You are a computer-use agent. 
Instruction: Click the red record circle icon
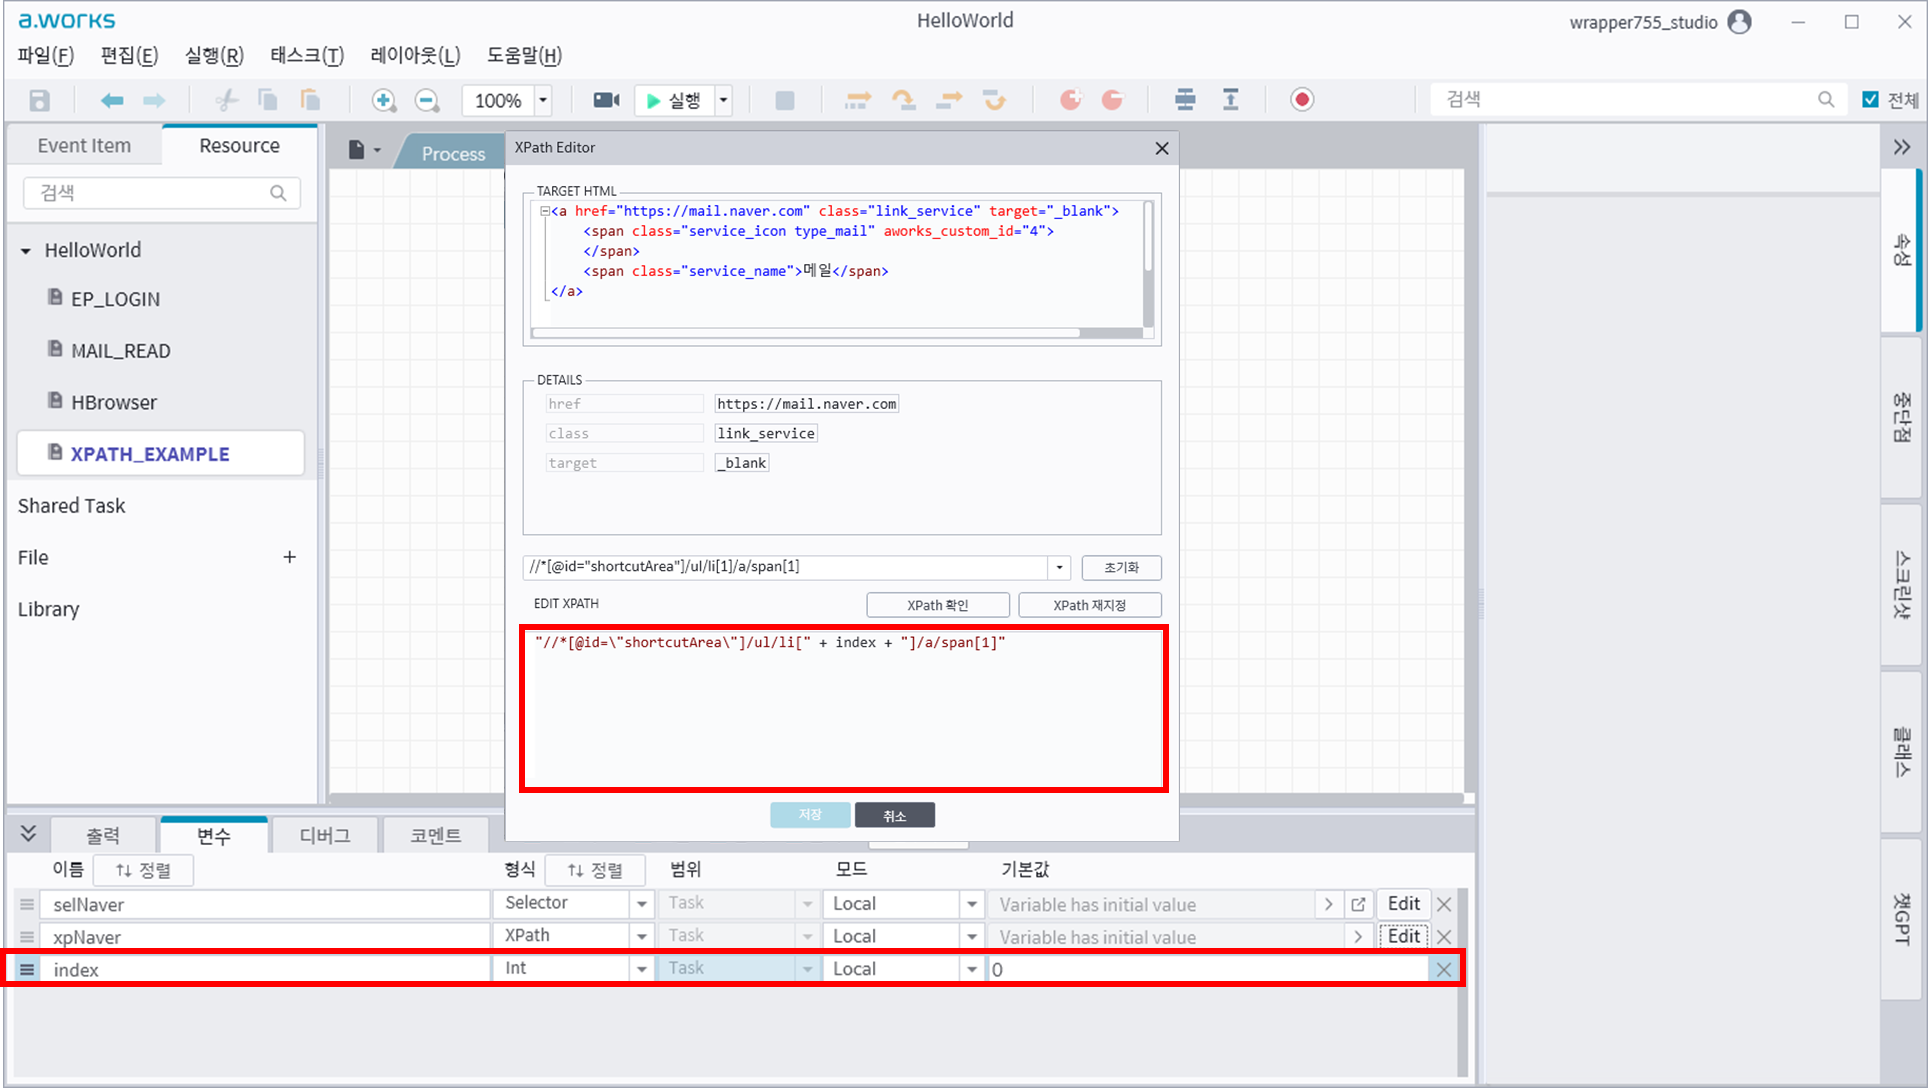[1302, 100]
